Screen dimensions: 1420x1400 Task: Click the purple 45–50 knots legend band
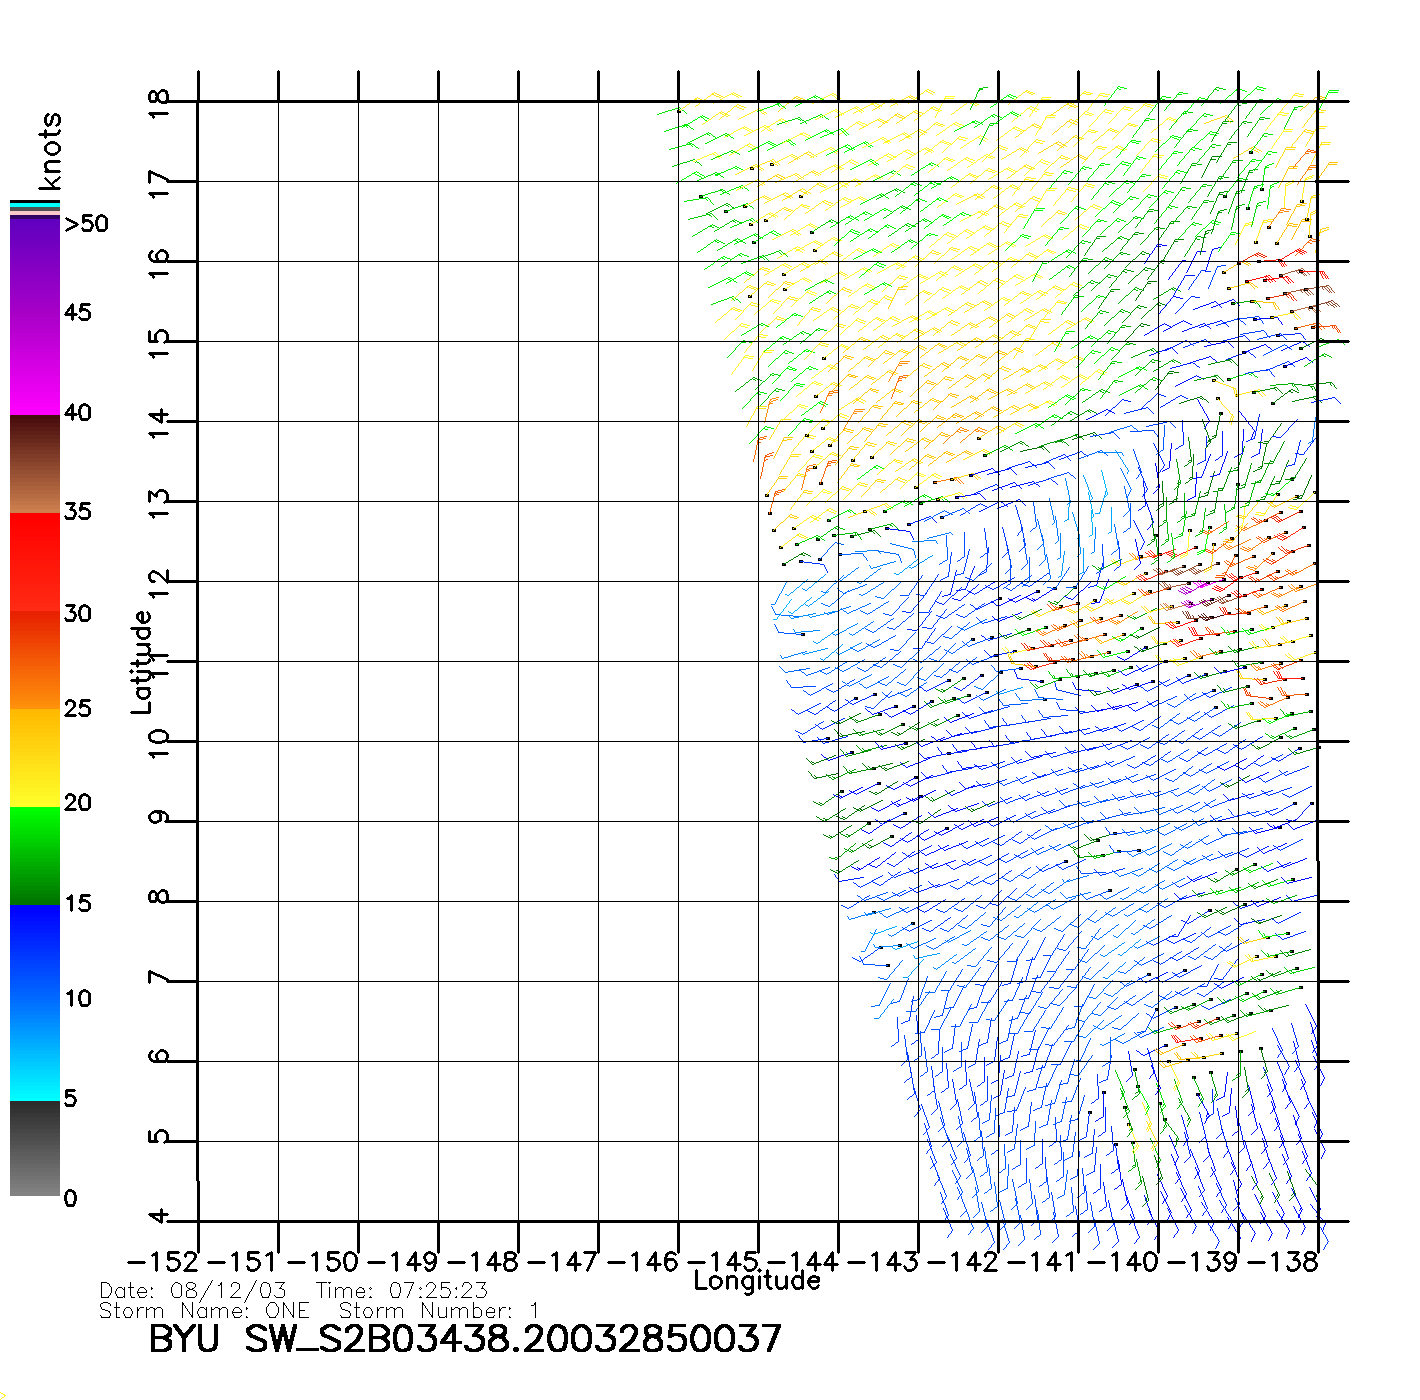point(35,267)
